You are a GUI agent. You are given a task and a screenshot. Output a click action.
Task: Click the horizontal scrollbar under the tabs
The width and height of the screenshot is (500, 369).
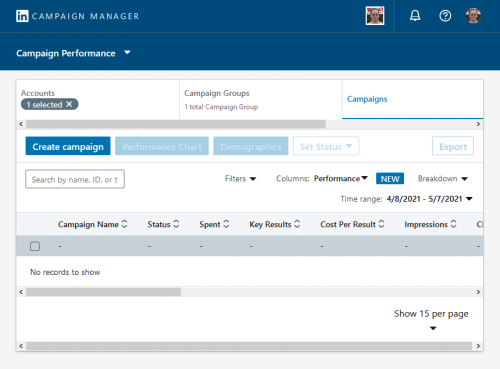(176, 124)
